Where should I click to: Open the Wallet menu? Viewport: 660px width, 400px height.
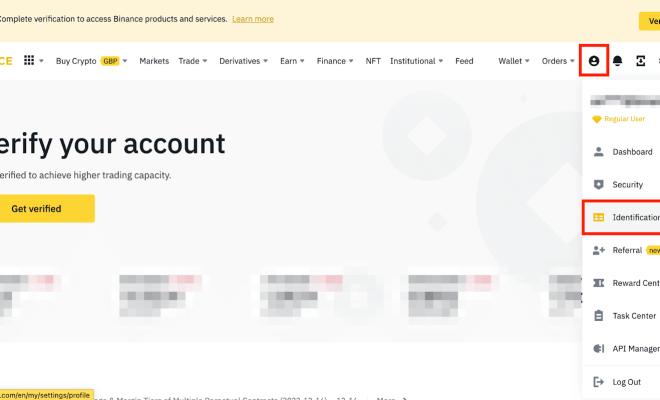click(x=510, y=61)
